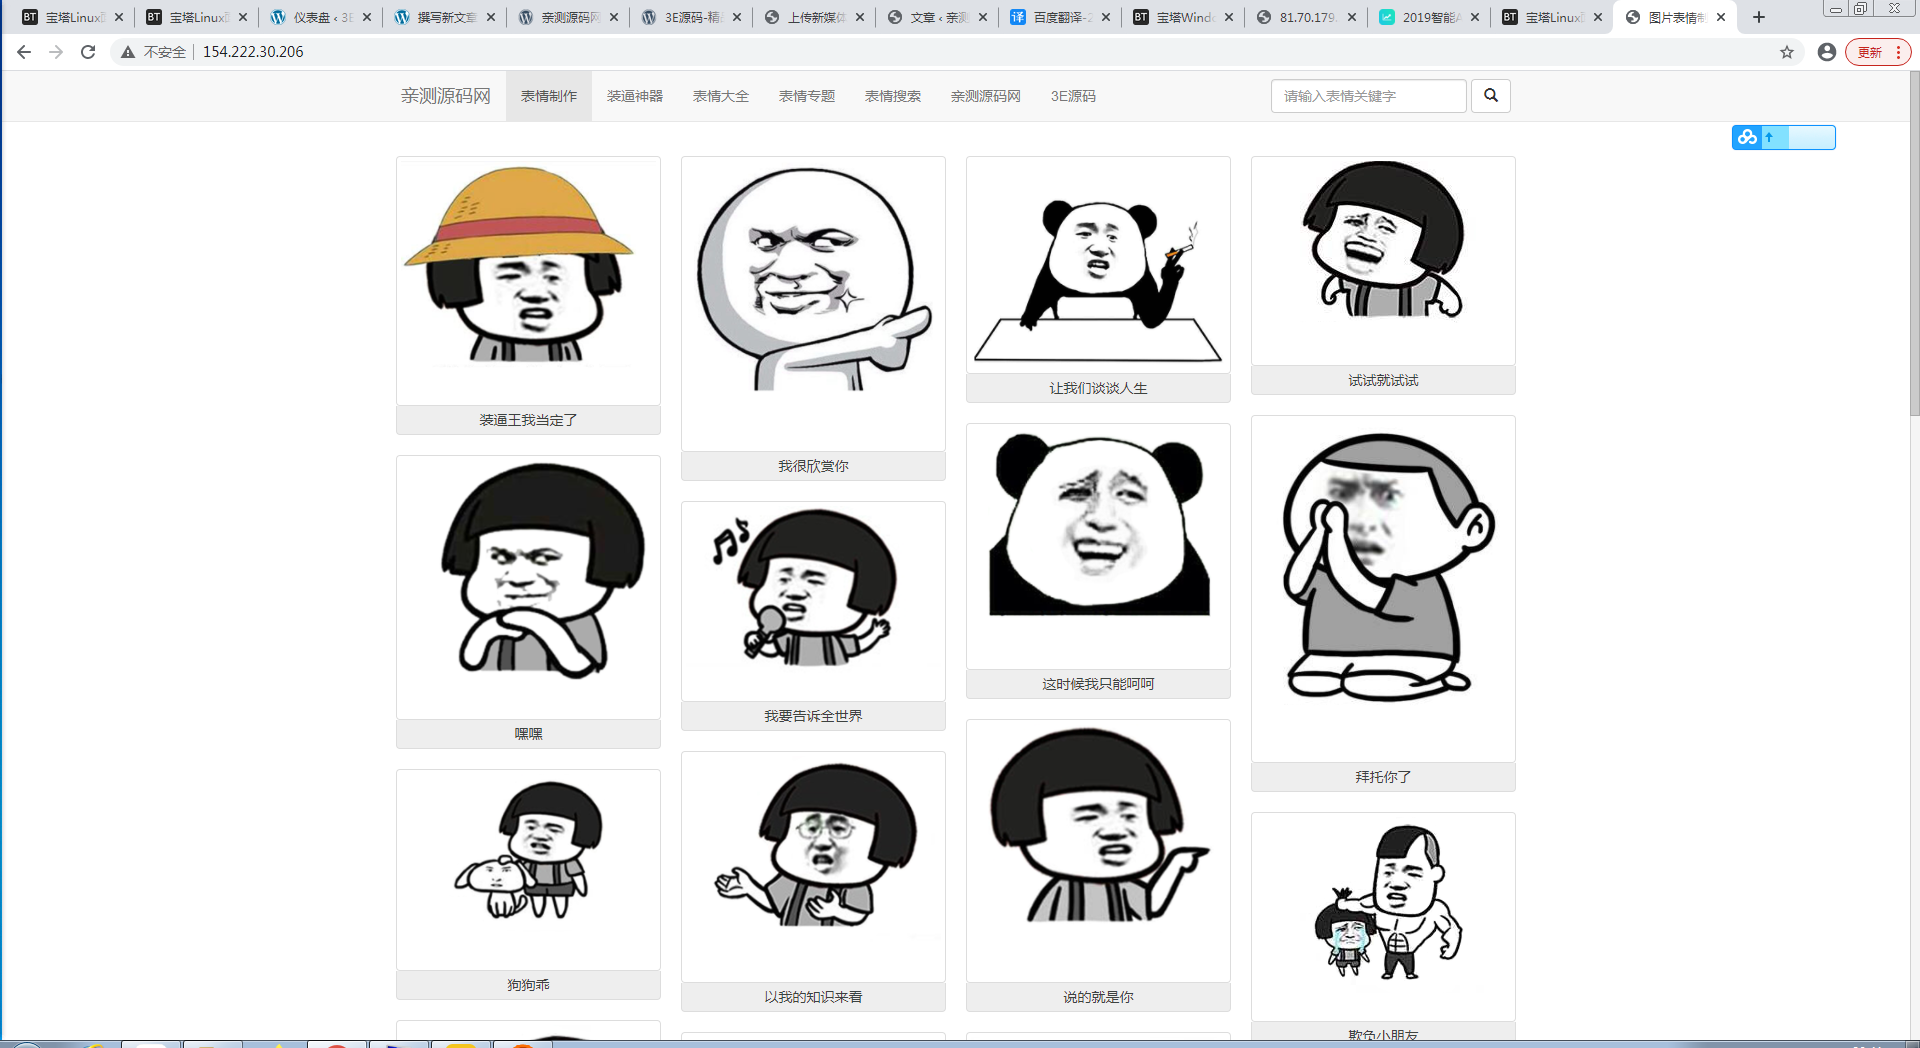Viewport: 1920px width, 1048px height.
Task: Open the smoking panda 让我们谈谈人生 meme
Action: click(1098, 265)
